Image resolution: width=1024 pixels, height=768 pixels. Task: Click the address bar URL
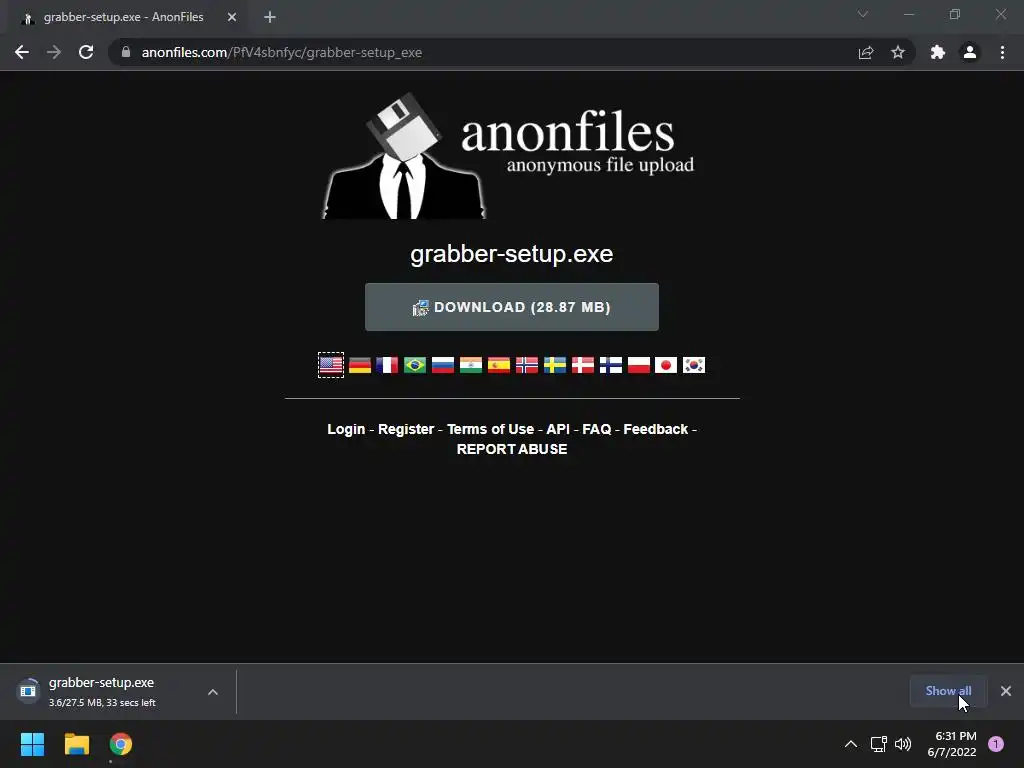click(x=281, y=52)
